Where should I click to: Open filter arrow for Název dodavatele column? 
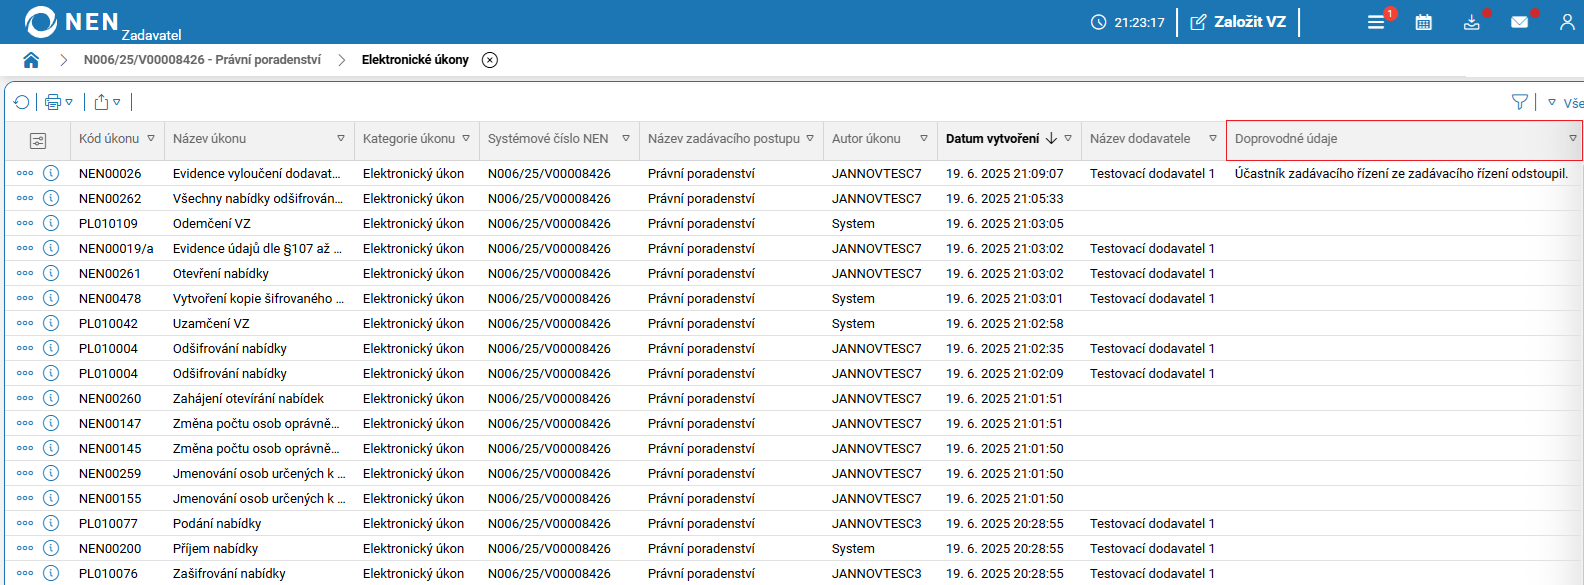point(1213,139)
